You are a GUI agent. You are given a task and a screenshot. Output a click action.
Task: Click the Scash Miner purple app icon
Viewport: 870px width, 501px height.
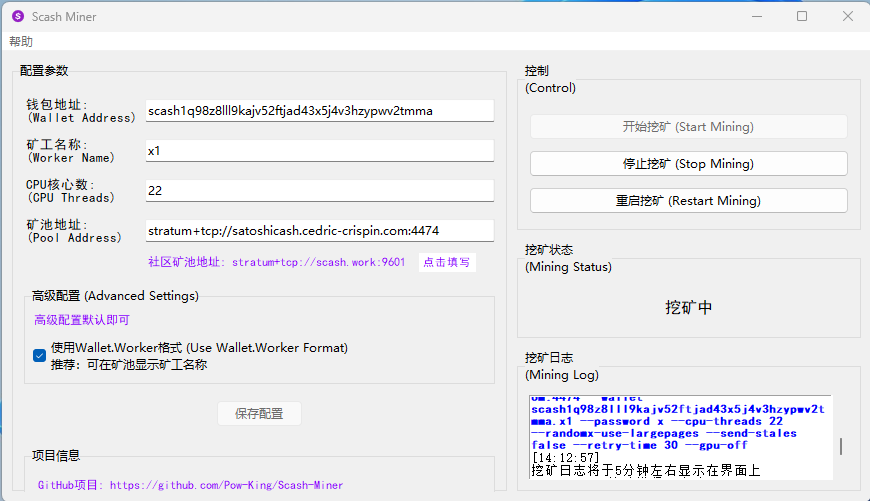point(18,17)
